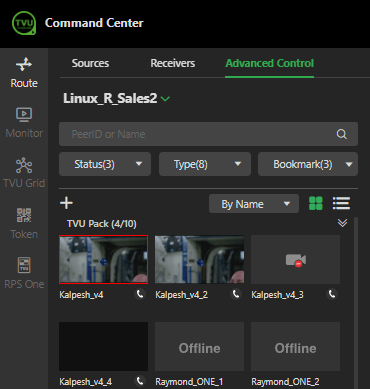Open the Status(3) filter dropdown
This screenshot has height=389, width=370.
[x=105, y=164]
